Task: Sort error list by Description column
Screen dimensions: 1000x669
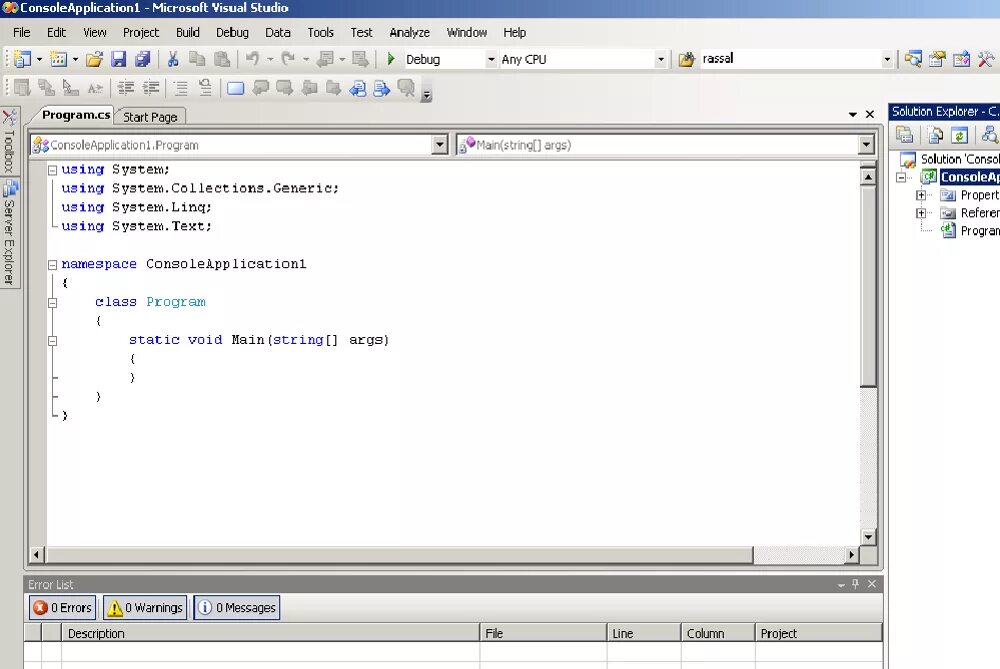Action: coord(270,633)
